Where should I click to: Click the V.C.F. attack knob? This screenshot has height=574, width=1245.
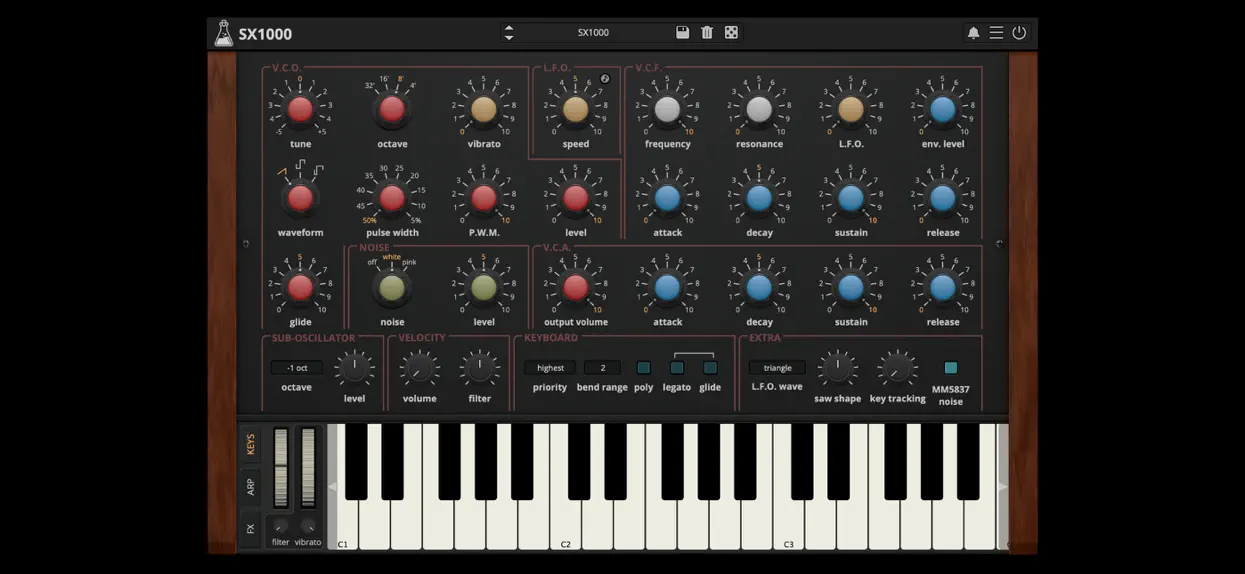[x=667, y=198]
